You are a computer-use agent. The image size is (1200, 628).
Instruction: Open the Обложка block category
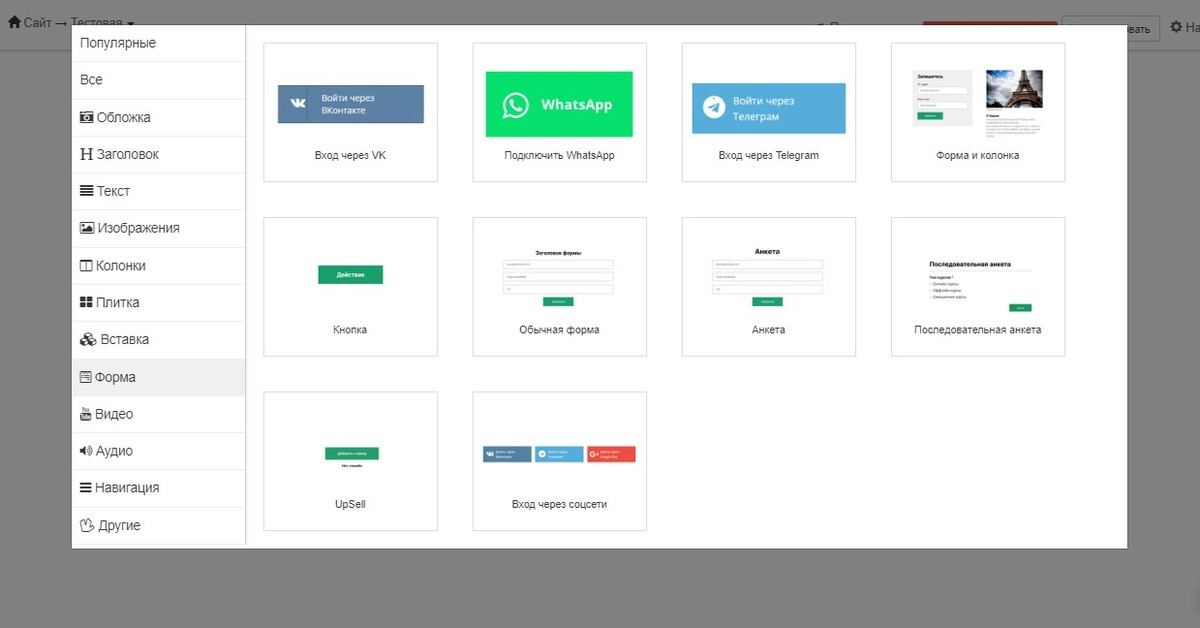(158, 117)
